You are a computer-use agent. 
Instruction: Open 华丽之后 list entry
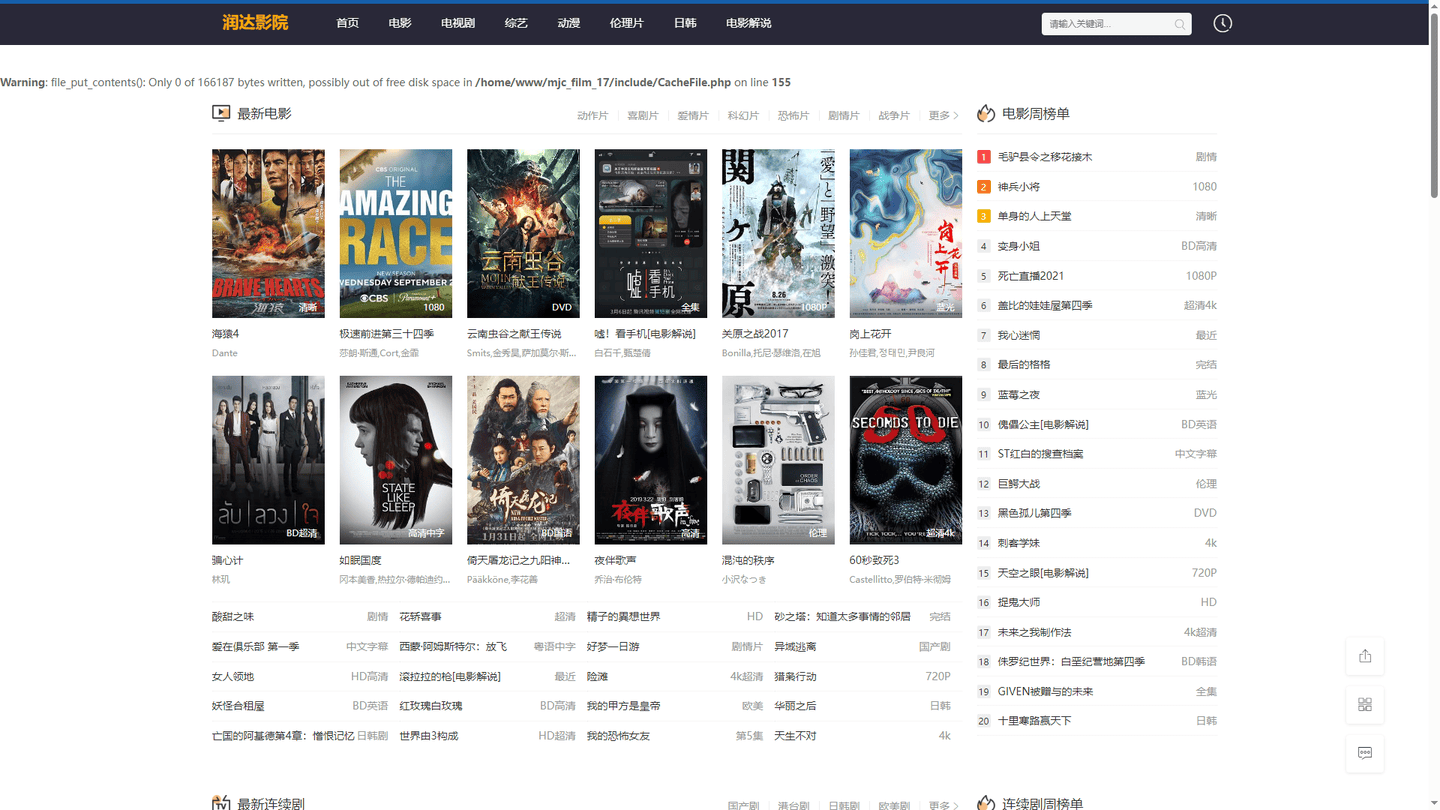pyautogui.click(x=795, y=706)
